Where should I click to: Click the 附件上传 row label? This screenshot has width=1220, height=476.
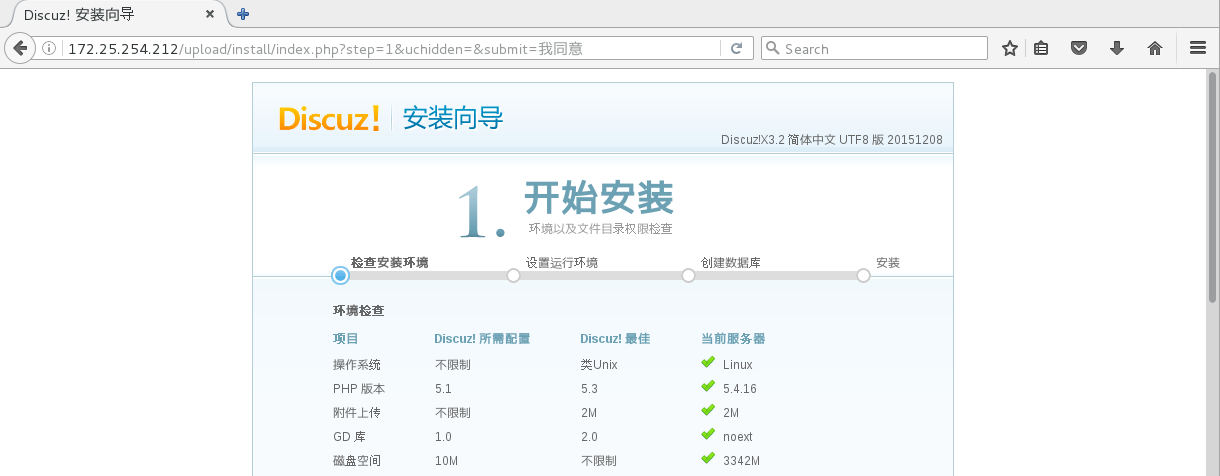(x=357, y=412)
